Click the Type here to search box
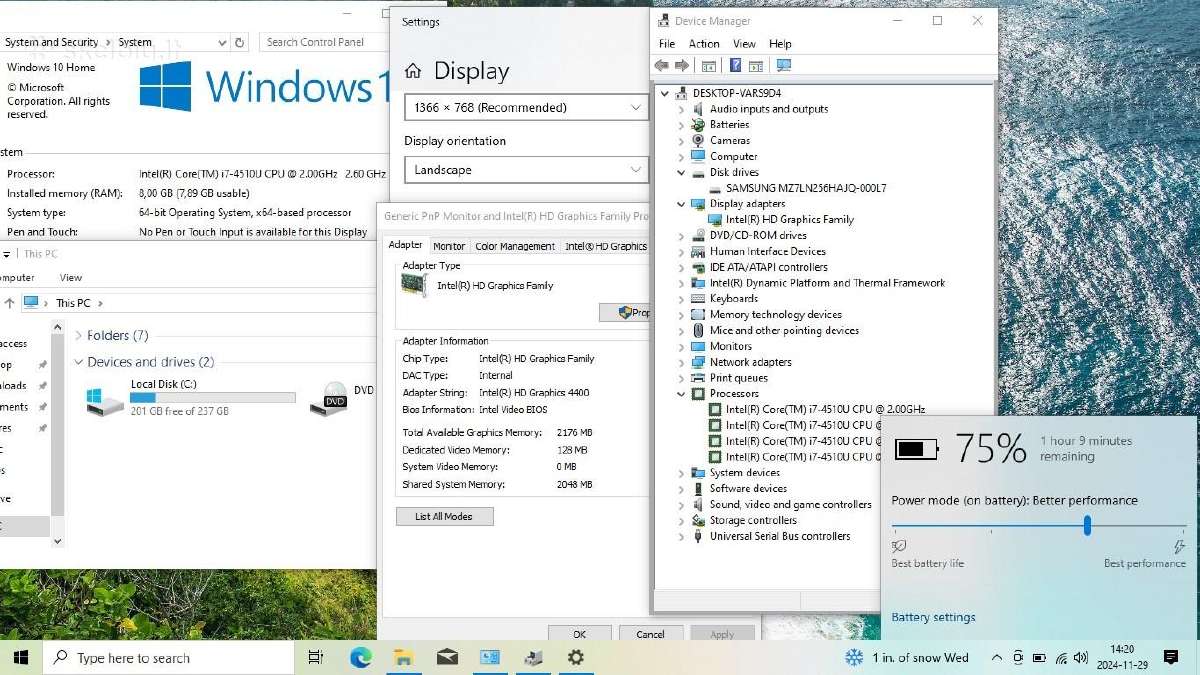The width and height of the screenshot is (1200, 675). coord(168,658)
